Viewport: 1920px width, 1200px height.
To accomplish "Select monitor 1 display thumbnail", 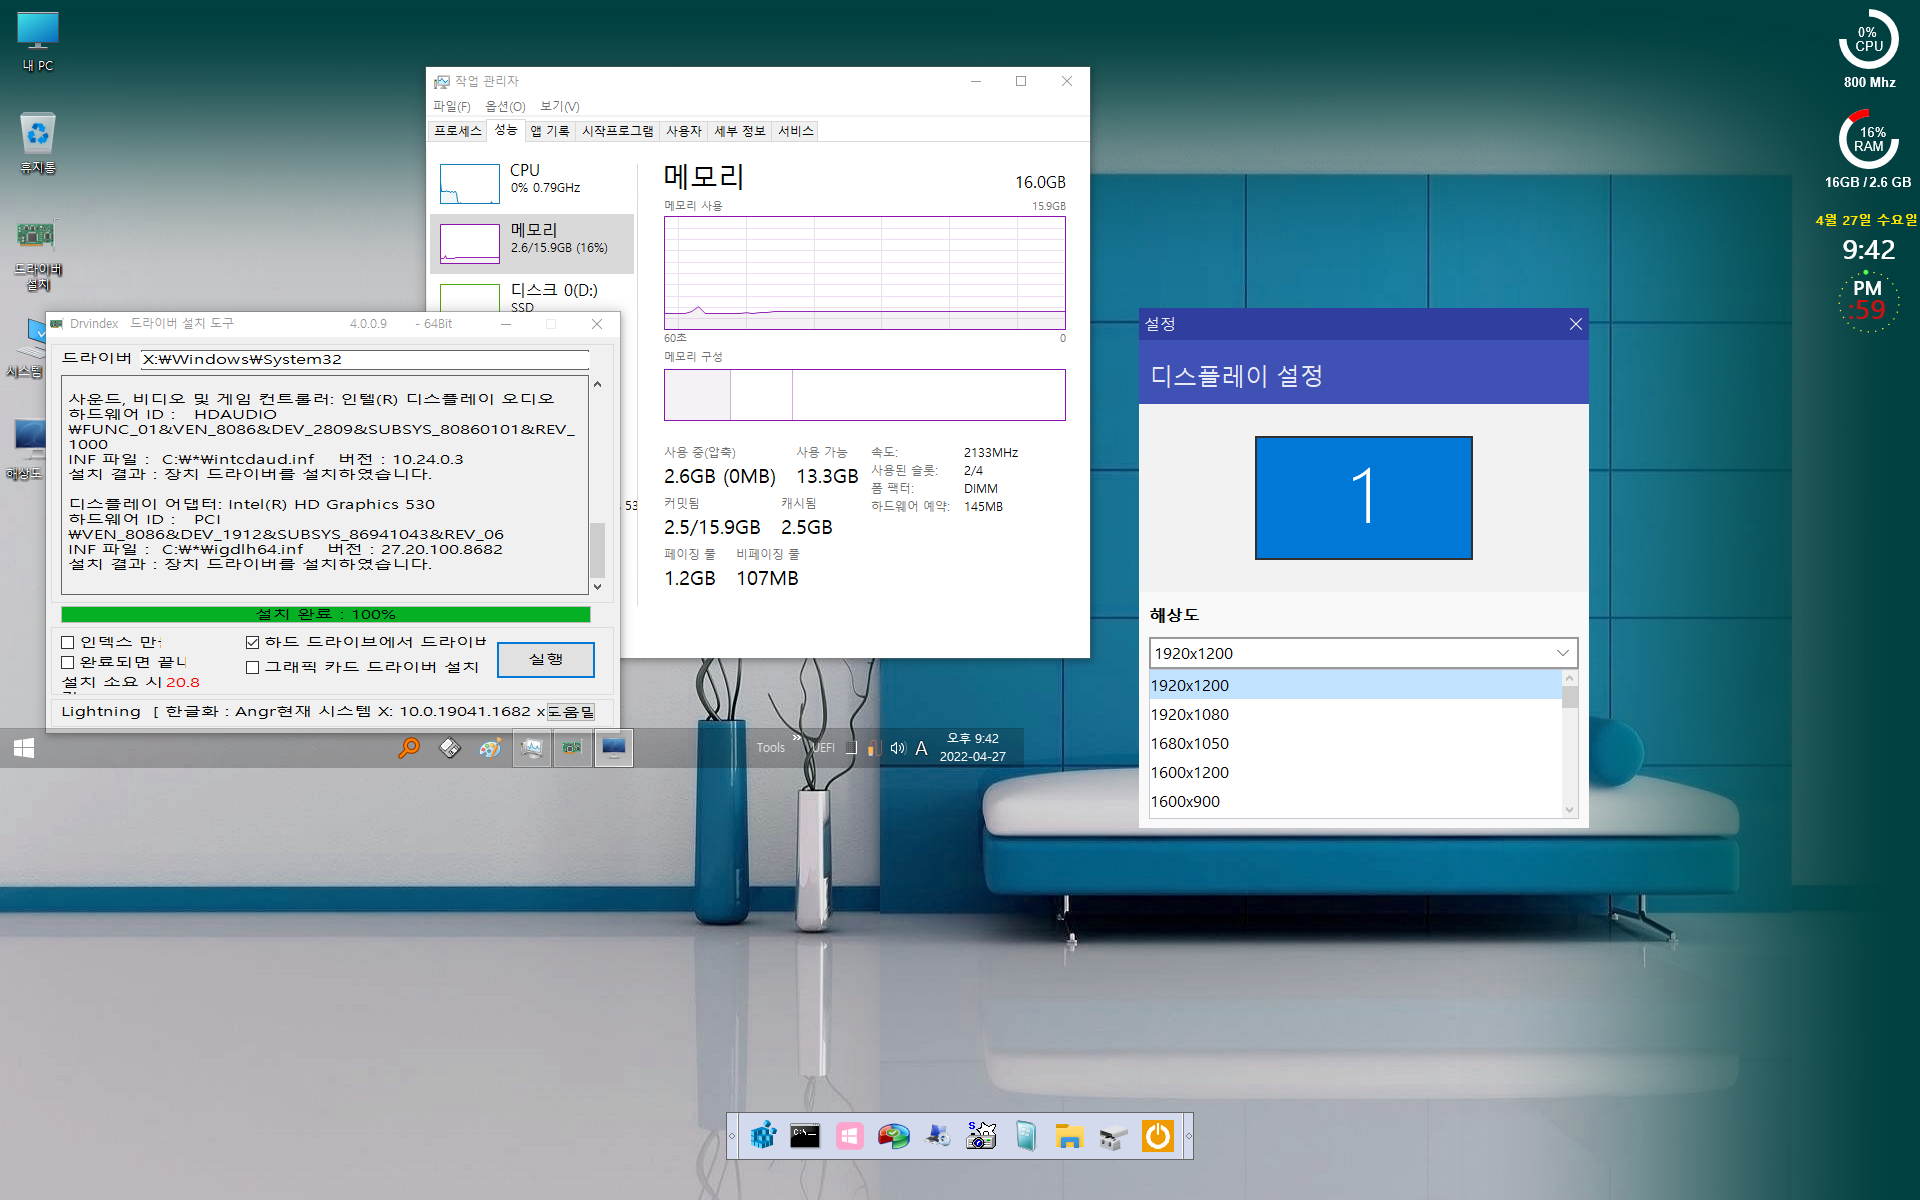I will (x=1363, y=497).
